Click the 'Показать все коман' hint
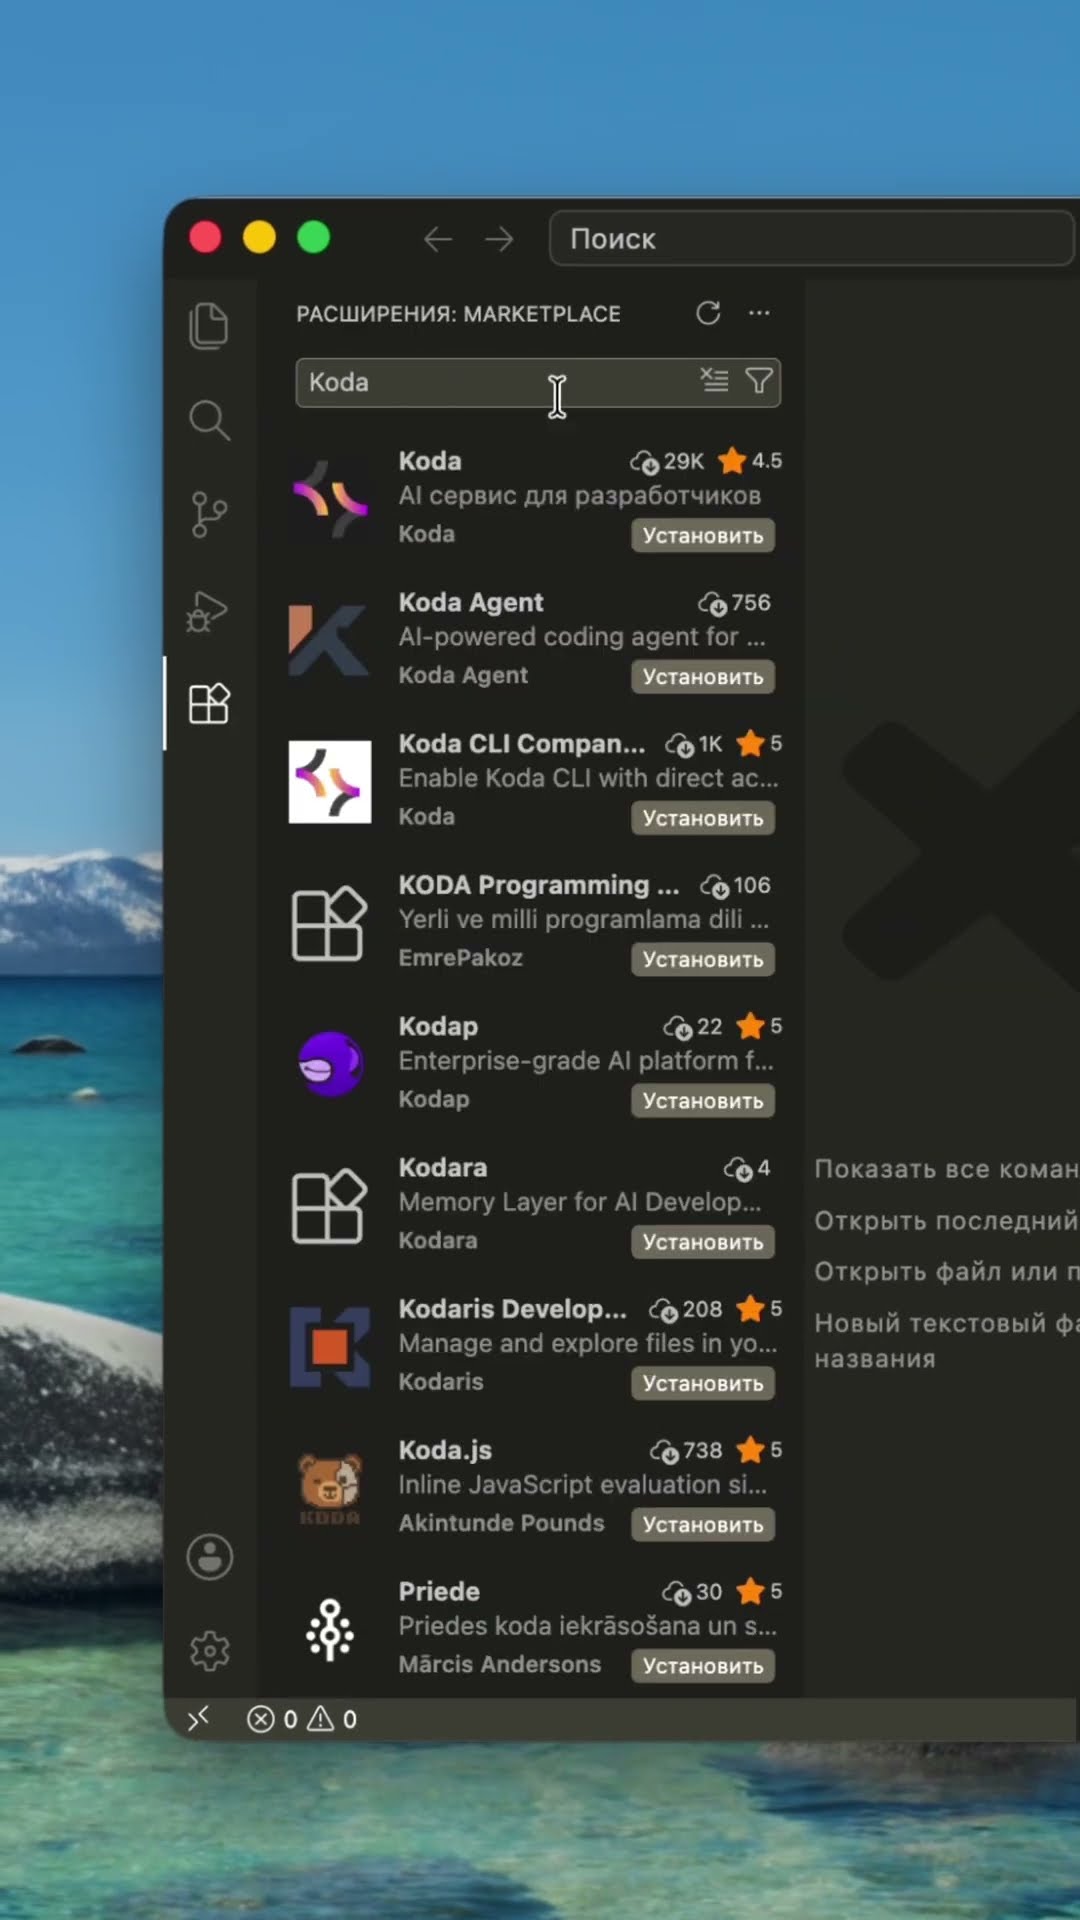1080x1920 pixels. (946, 1169)
